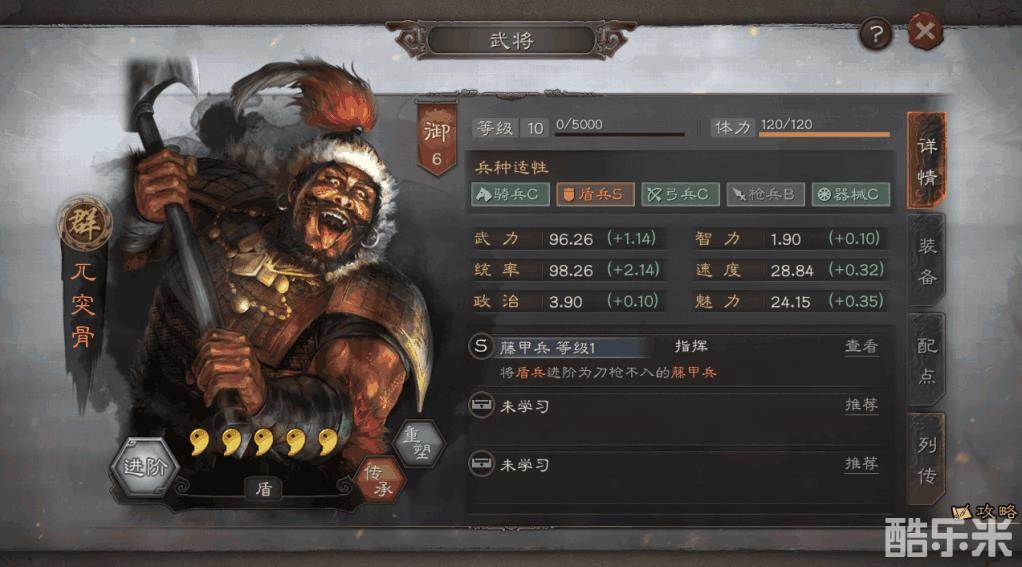This screenshot has height=567, width=1022.
Task: Click the 御 6 banner badge
Action: (436, 138)
